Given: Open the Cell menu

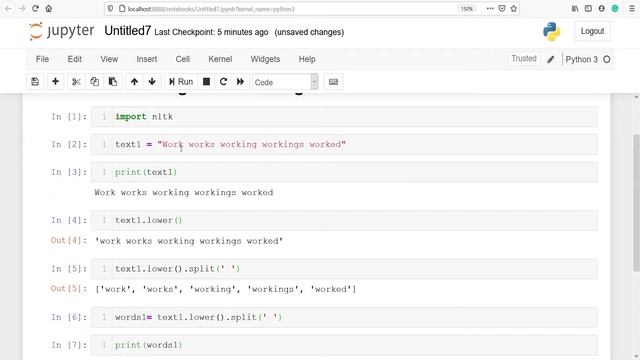Looking at the screenshot, I should click(183, 59).
